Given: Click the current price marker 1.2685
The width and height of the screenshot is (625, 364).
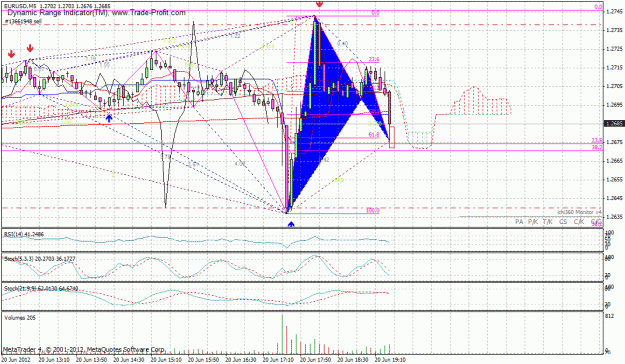Looking at the screenshot, I should pos(614,124).
